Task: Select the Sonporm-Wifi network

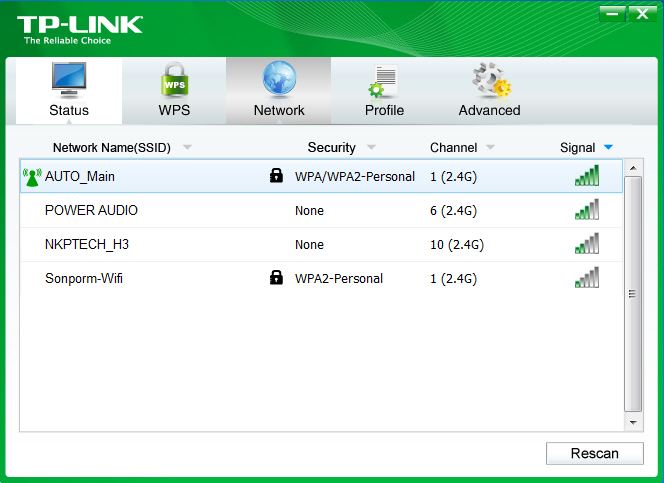Action: coord(321,278)
